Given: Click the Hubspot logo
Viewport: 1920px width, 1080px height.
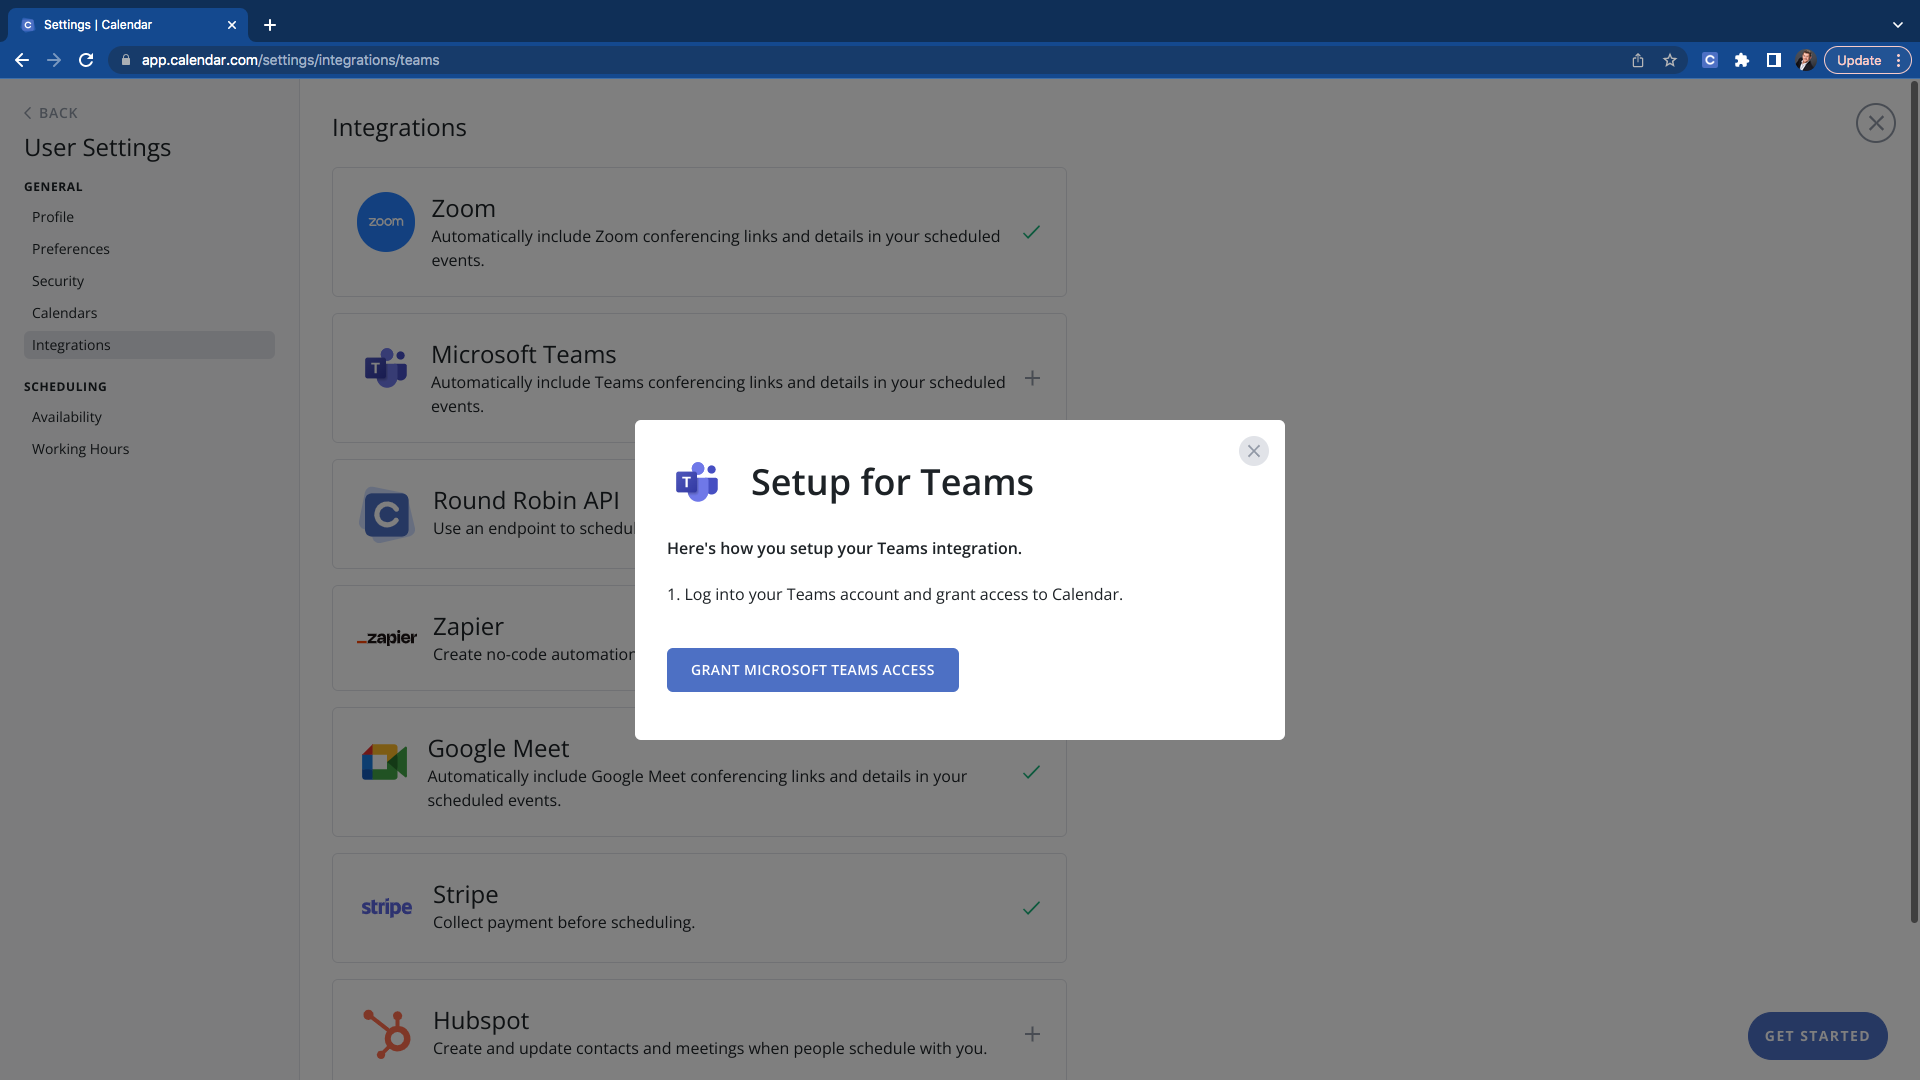Looking at the screenshot, I should pyautogui.click(x=387, y=1034).
